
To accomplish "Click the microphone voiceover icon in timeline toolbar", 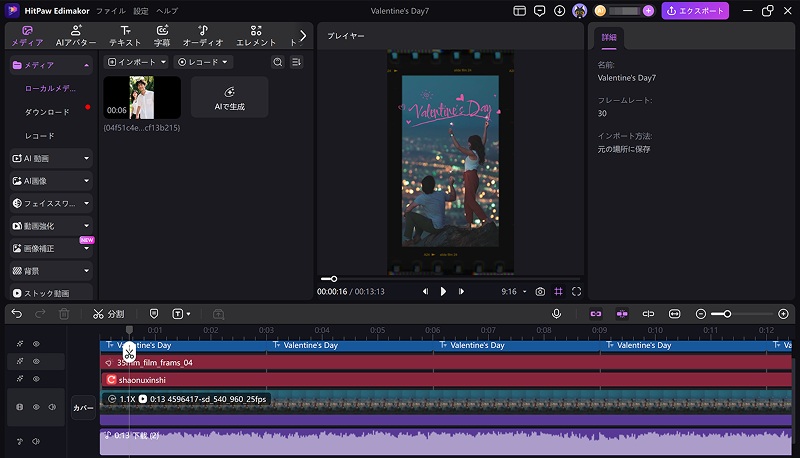I will [x=556, y=314].
